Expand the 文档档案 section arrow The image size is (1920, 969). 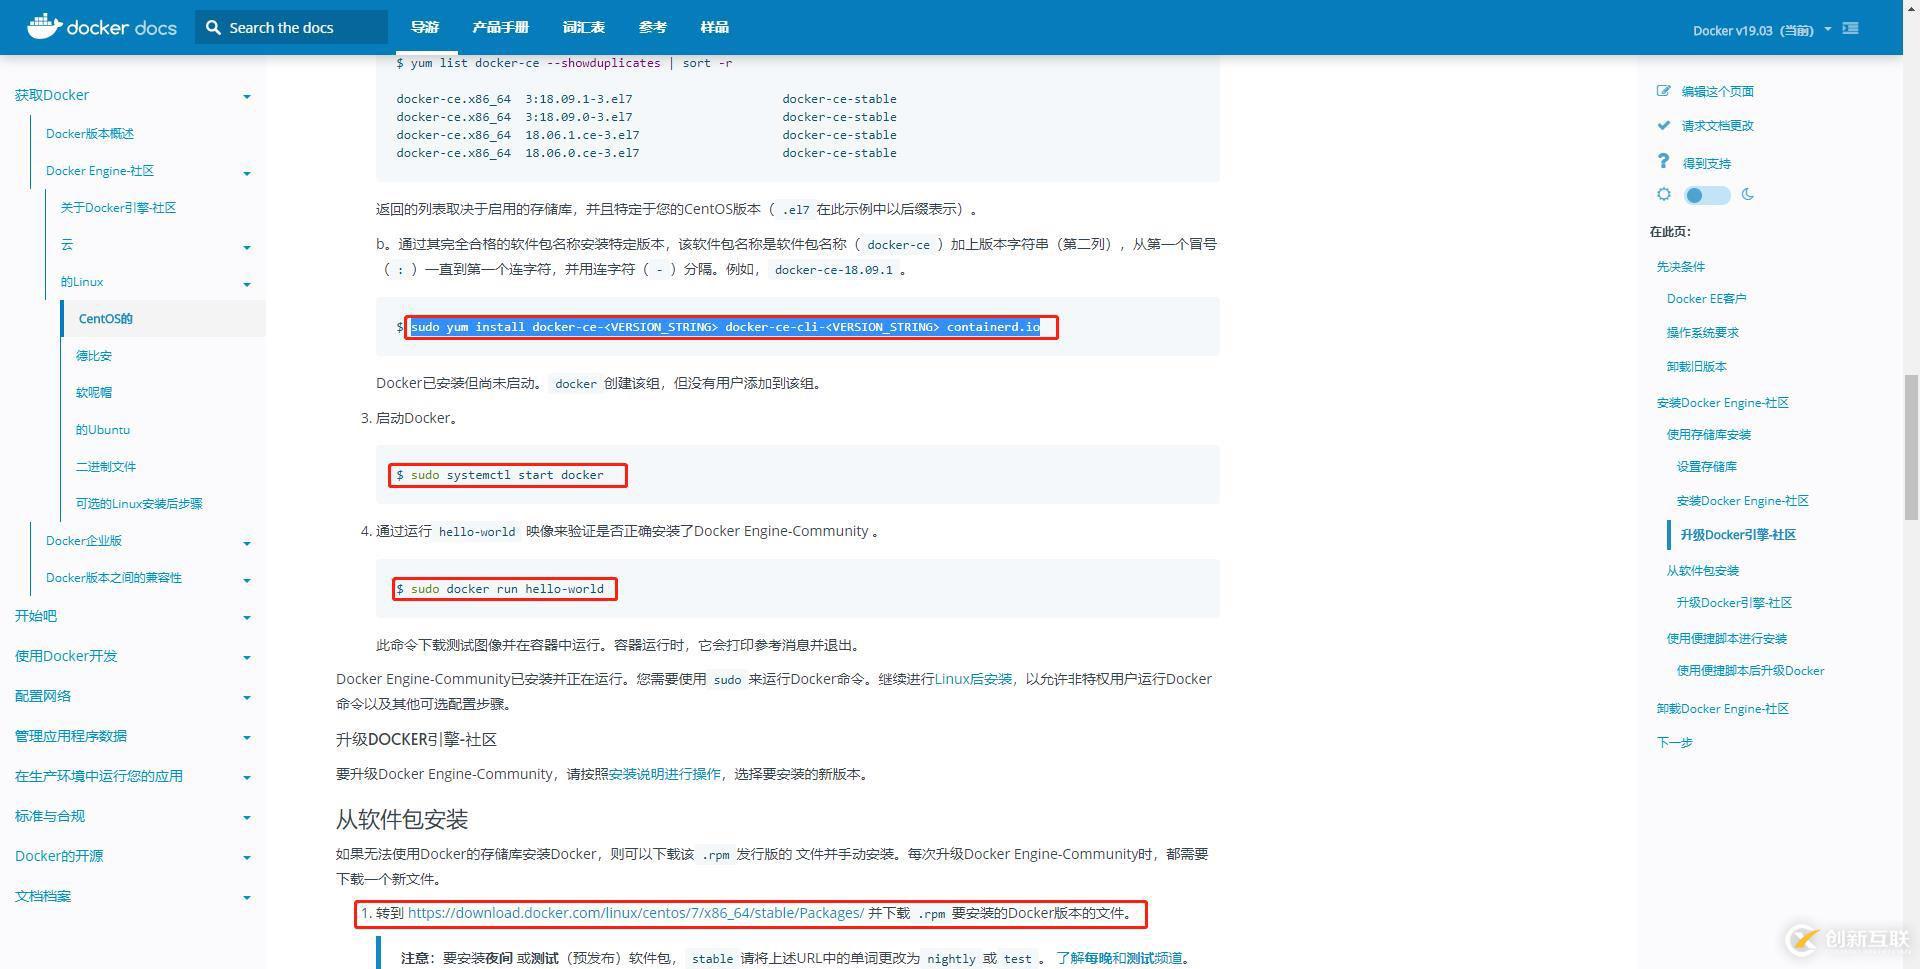click(247, 898)
